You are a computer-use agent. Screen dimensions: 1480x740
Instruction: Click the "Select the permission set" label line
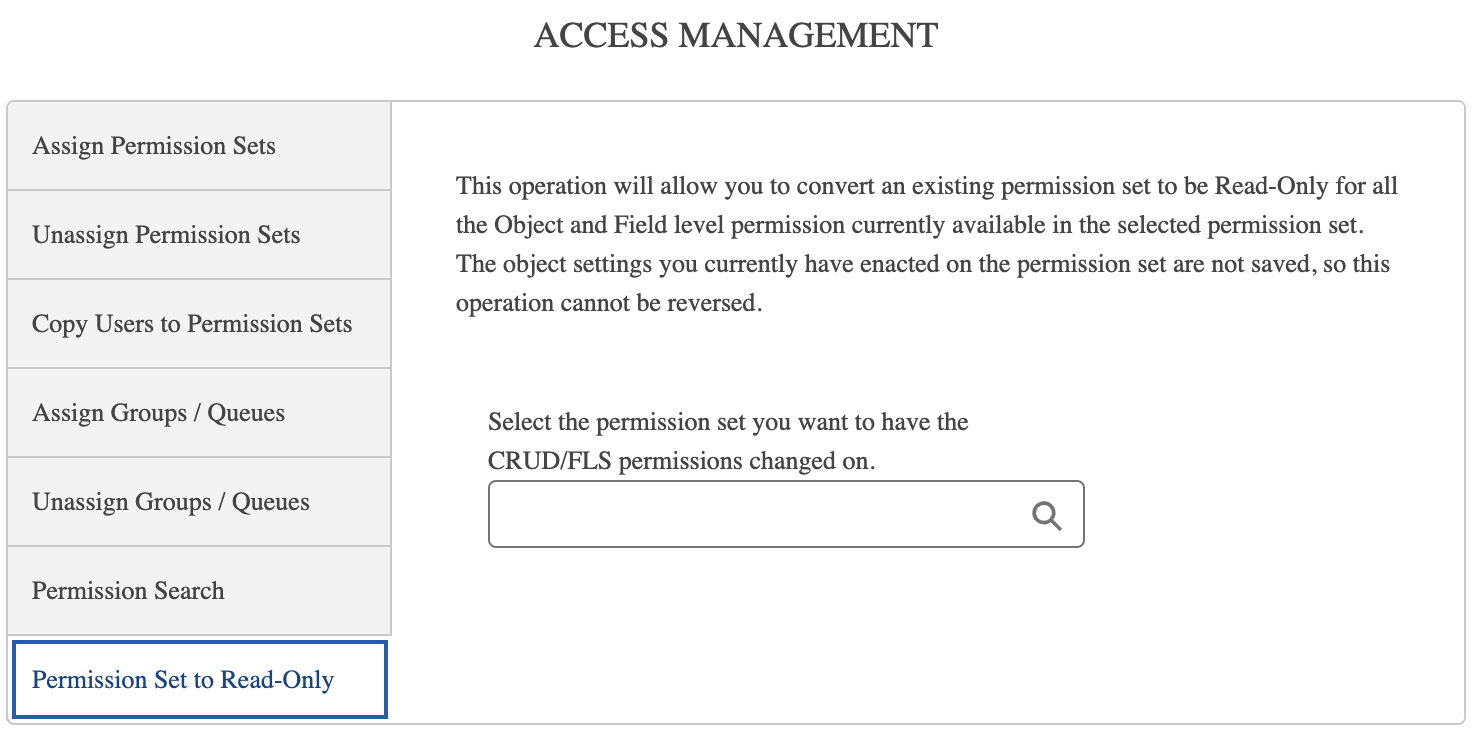pos(728,422)
